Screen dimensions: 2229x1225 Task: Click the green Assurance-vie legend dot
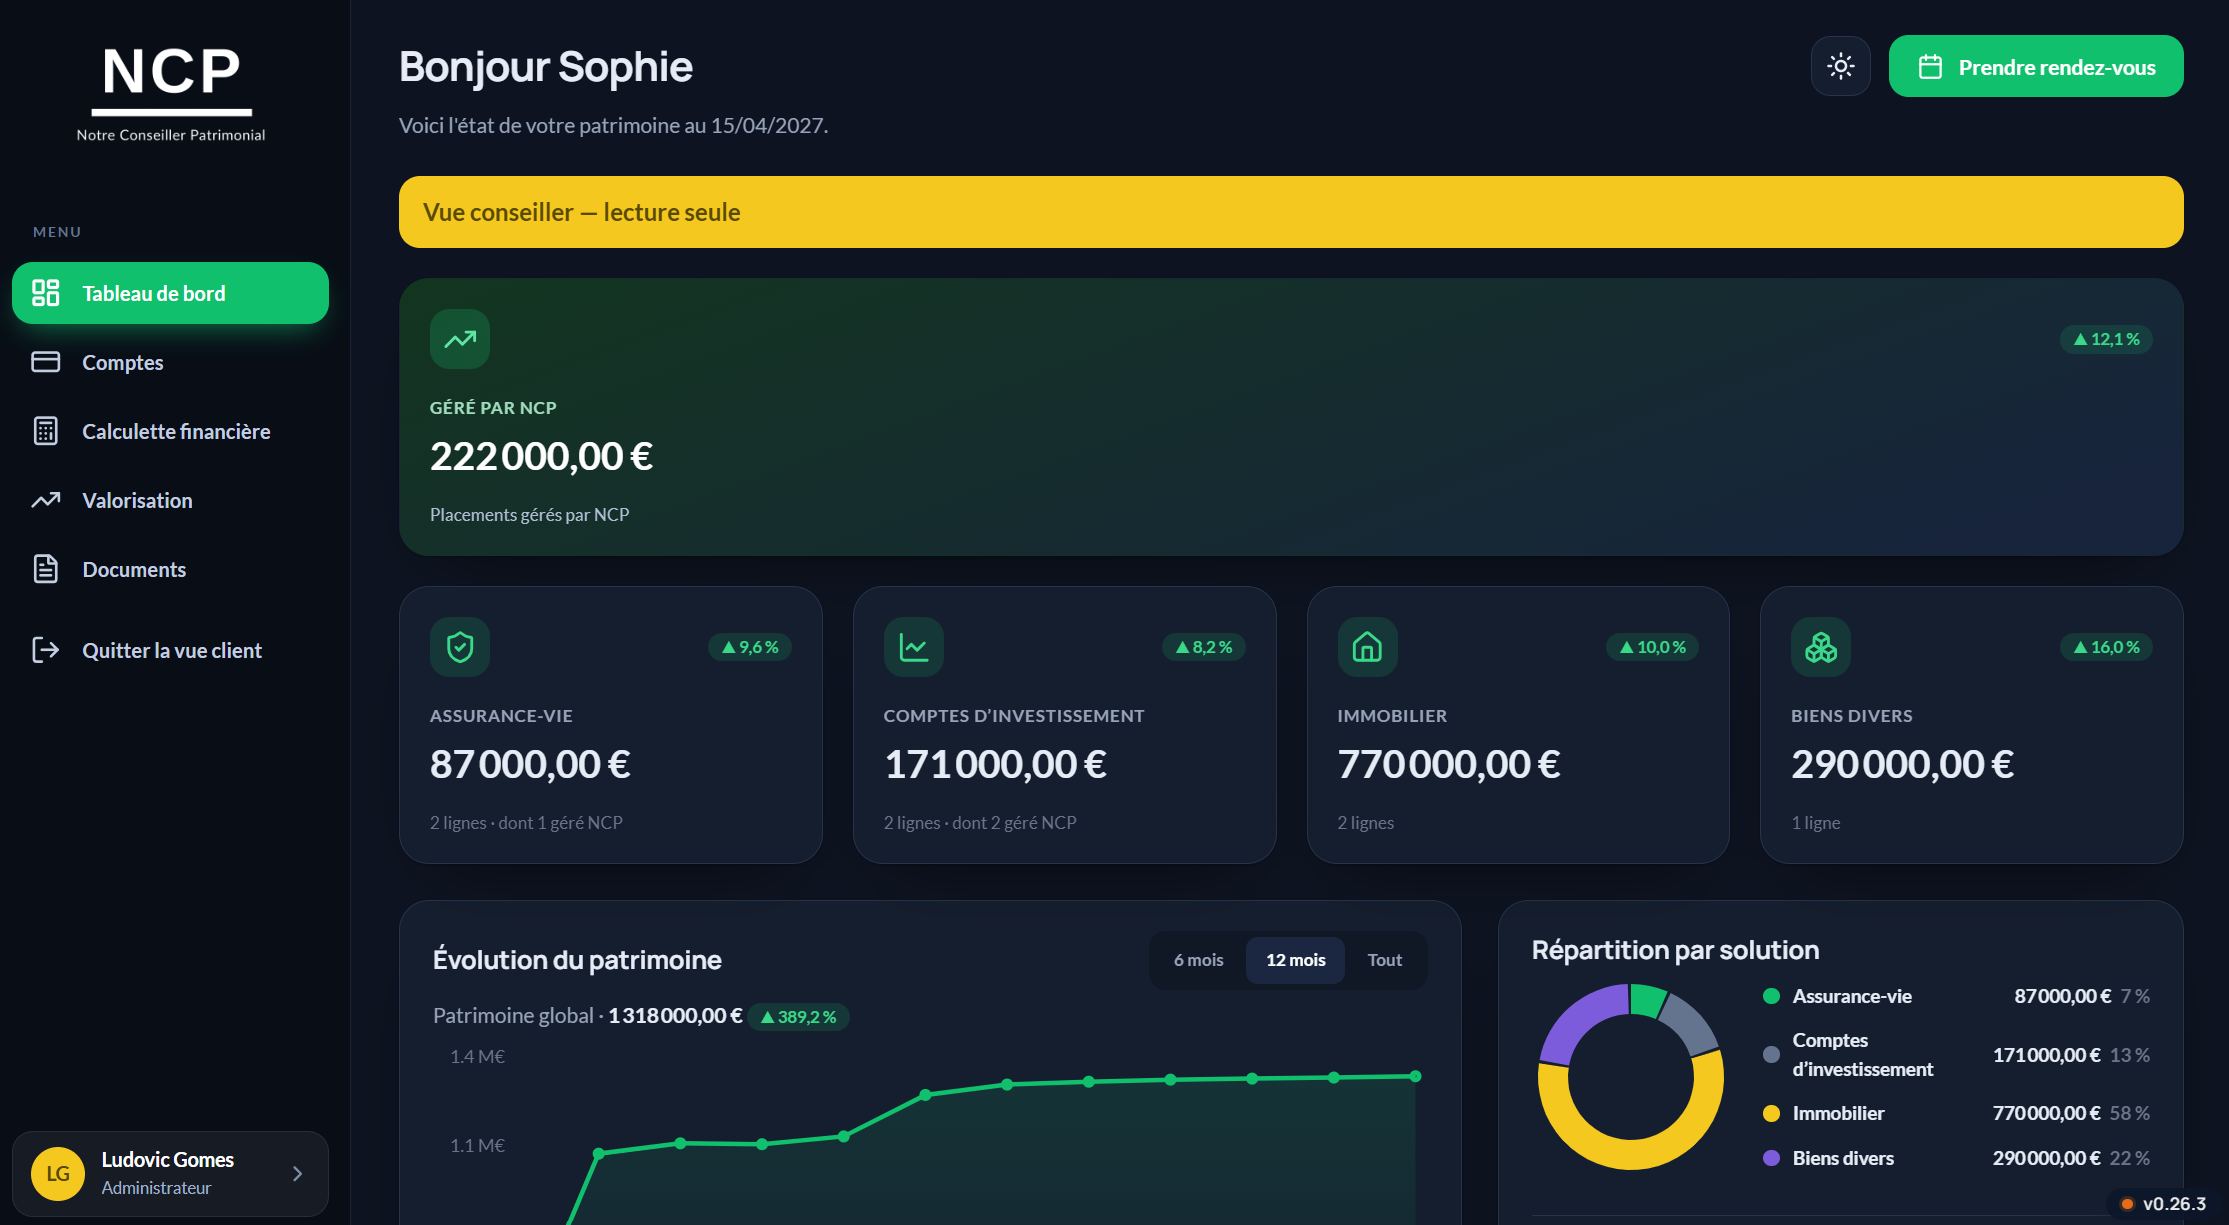(1771, 996)
